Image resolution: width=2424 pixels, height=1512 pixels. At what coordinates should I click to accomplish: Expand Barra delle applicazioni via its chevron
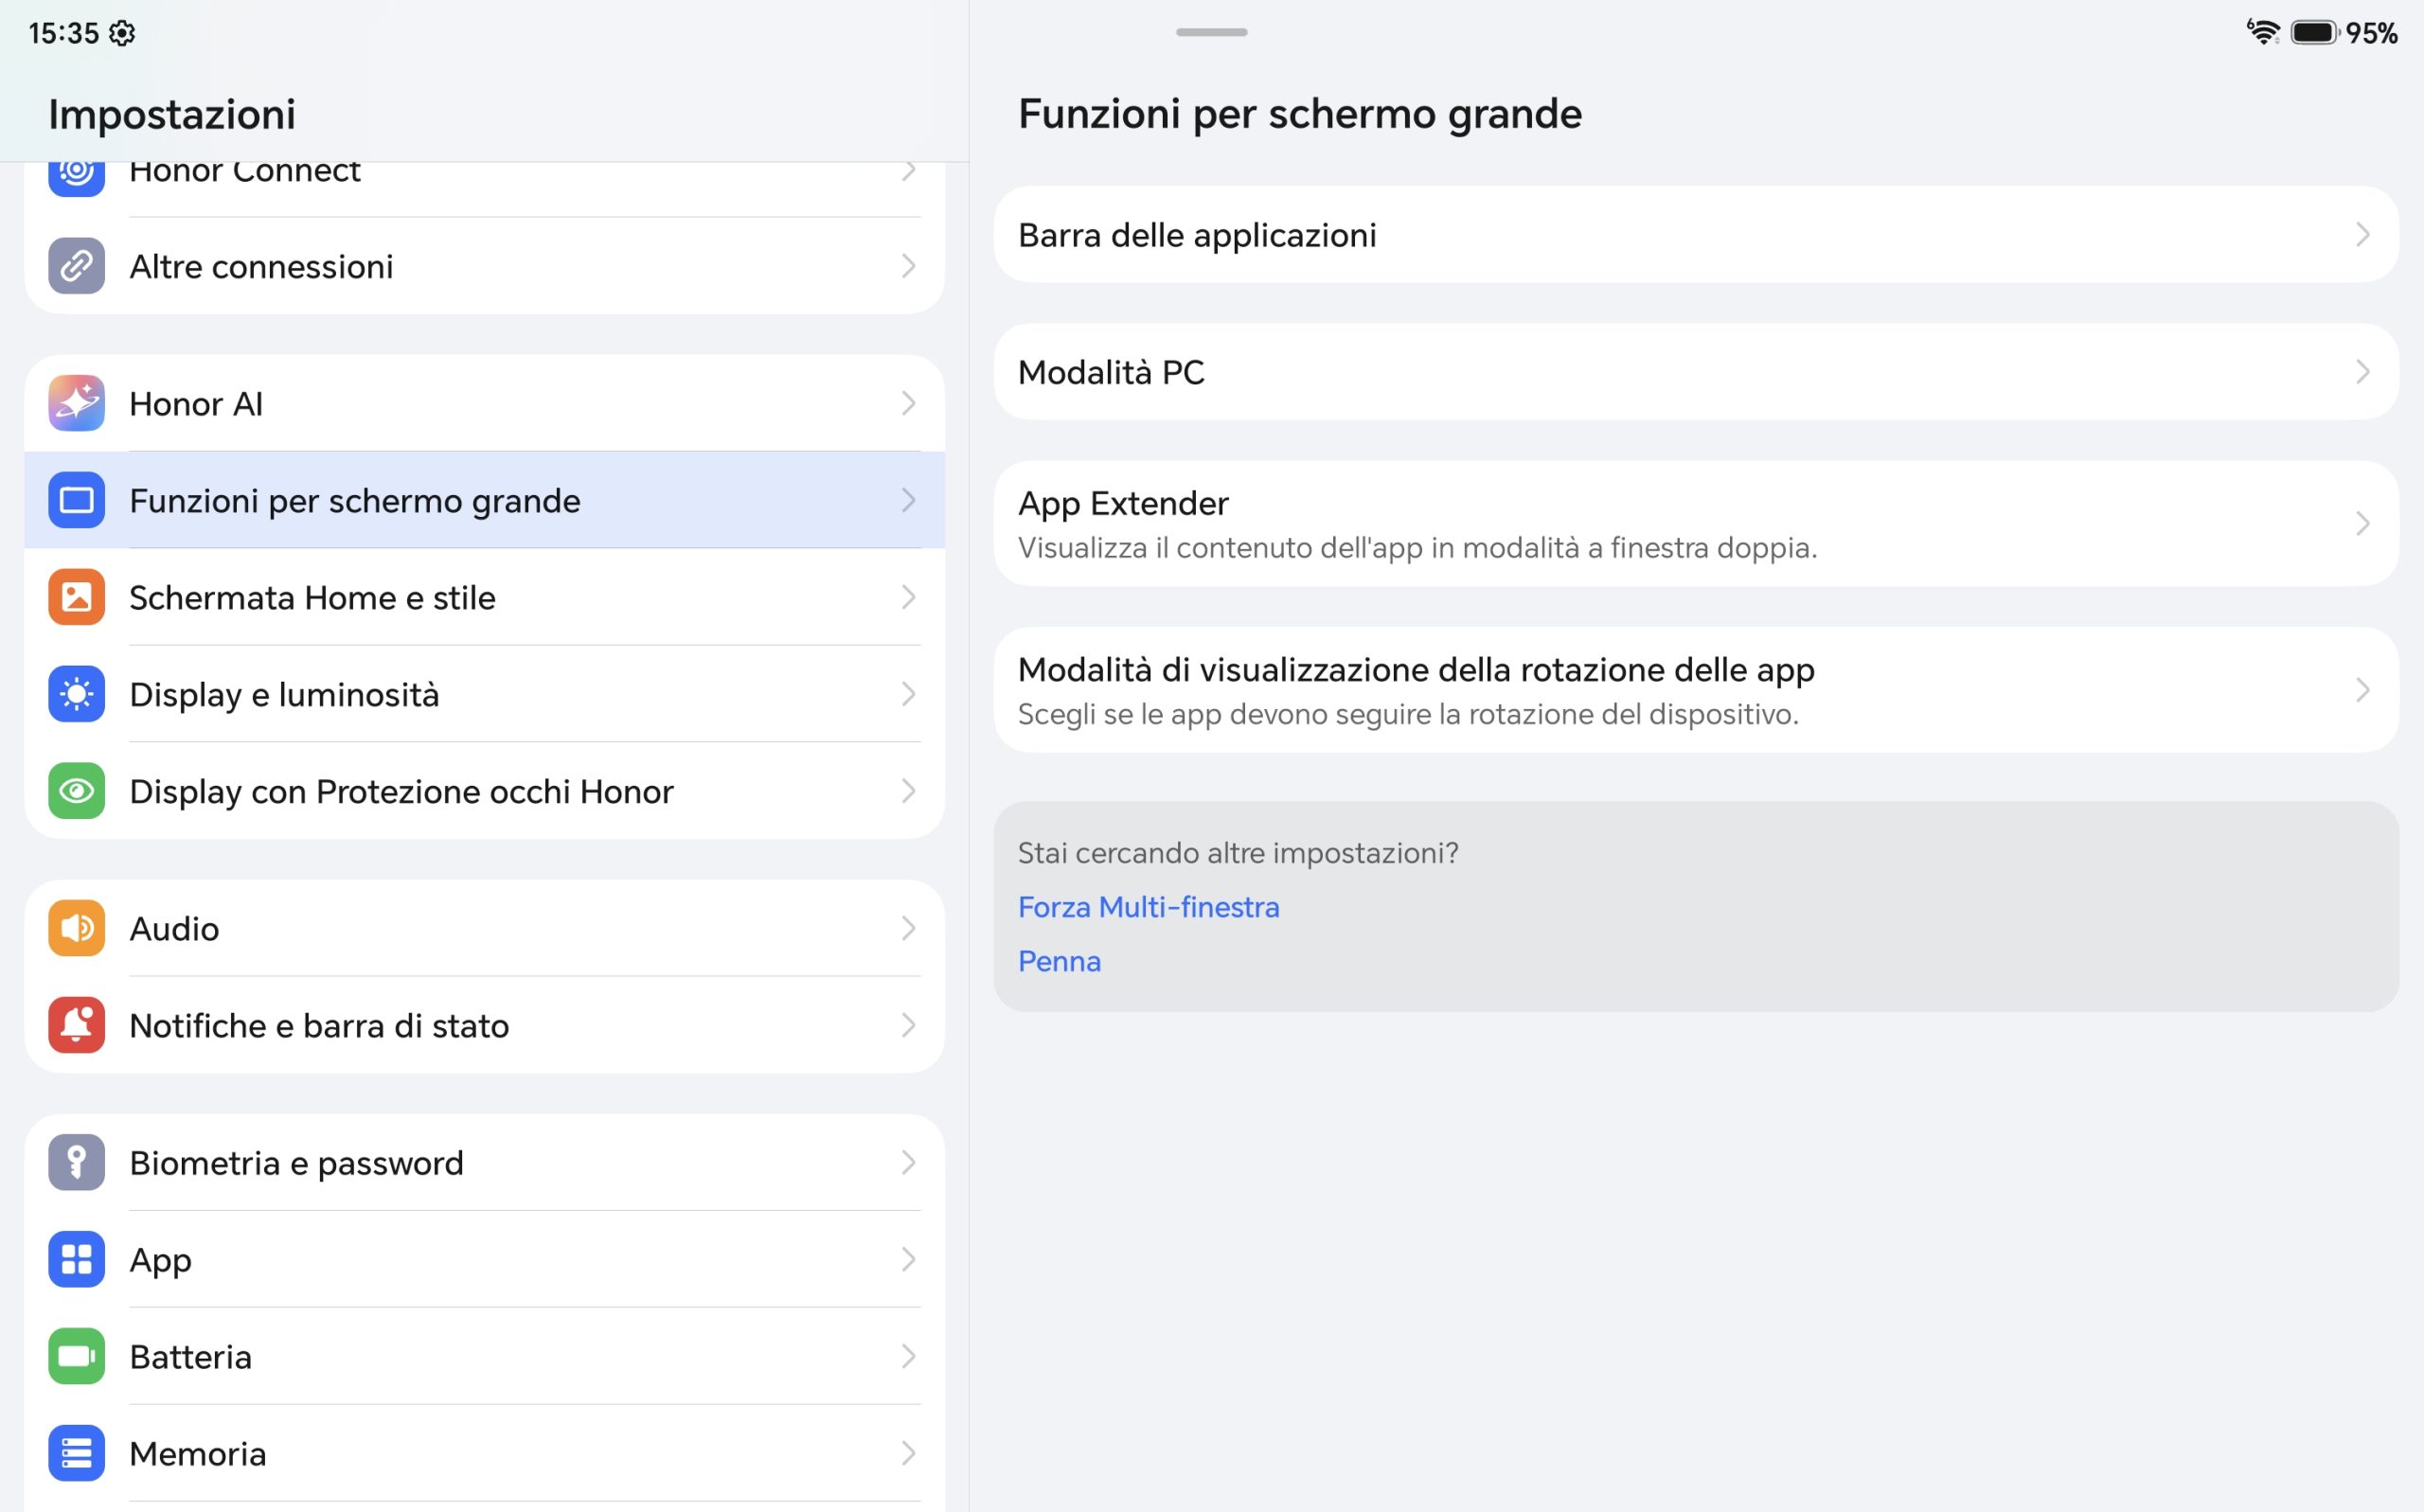point(2362,235)
